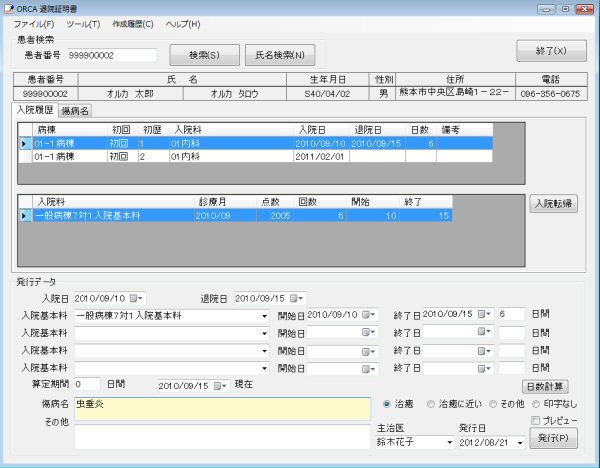Select row selector arrow of 2010/09/10 admission

point(24,143)
